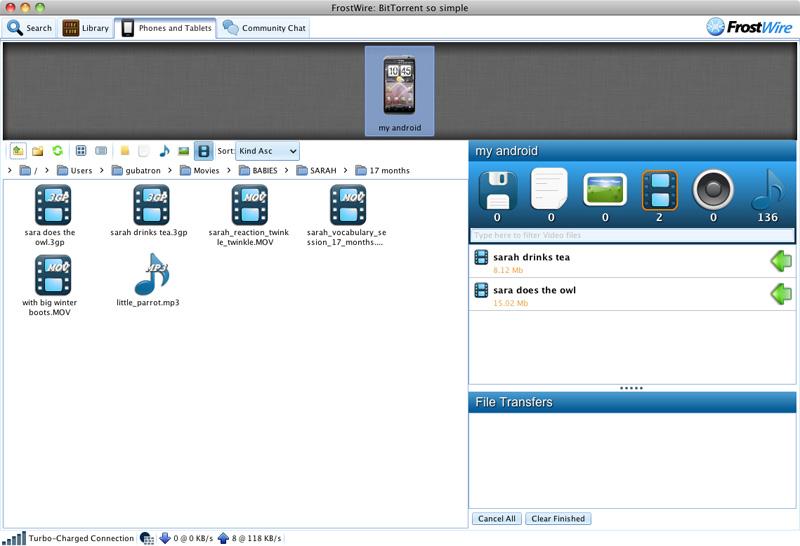Click the FrostWire logo
This screenshot has height=546, width=800.
pyautogui.click(x=749, y=27)
